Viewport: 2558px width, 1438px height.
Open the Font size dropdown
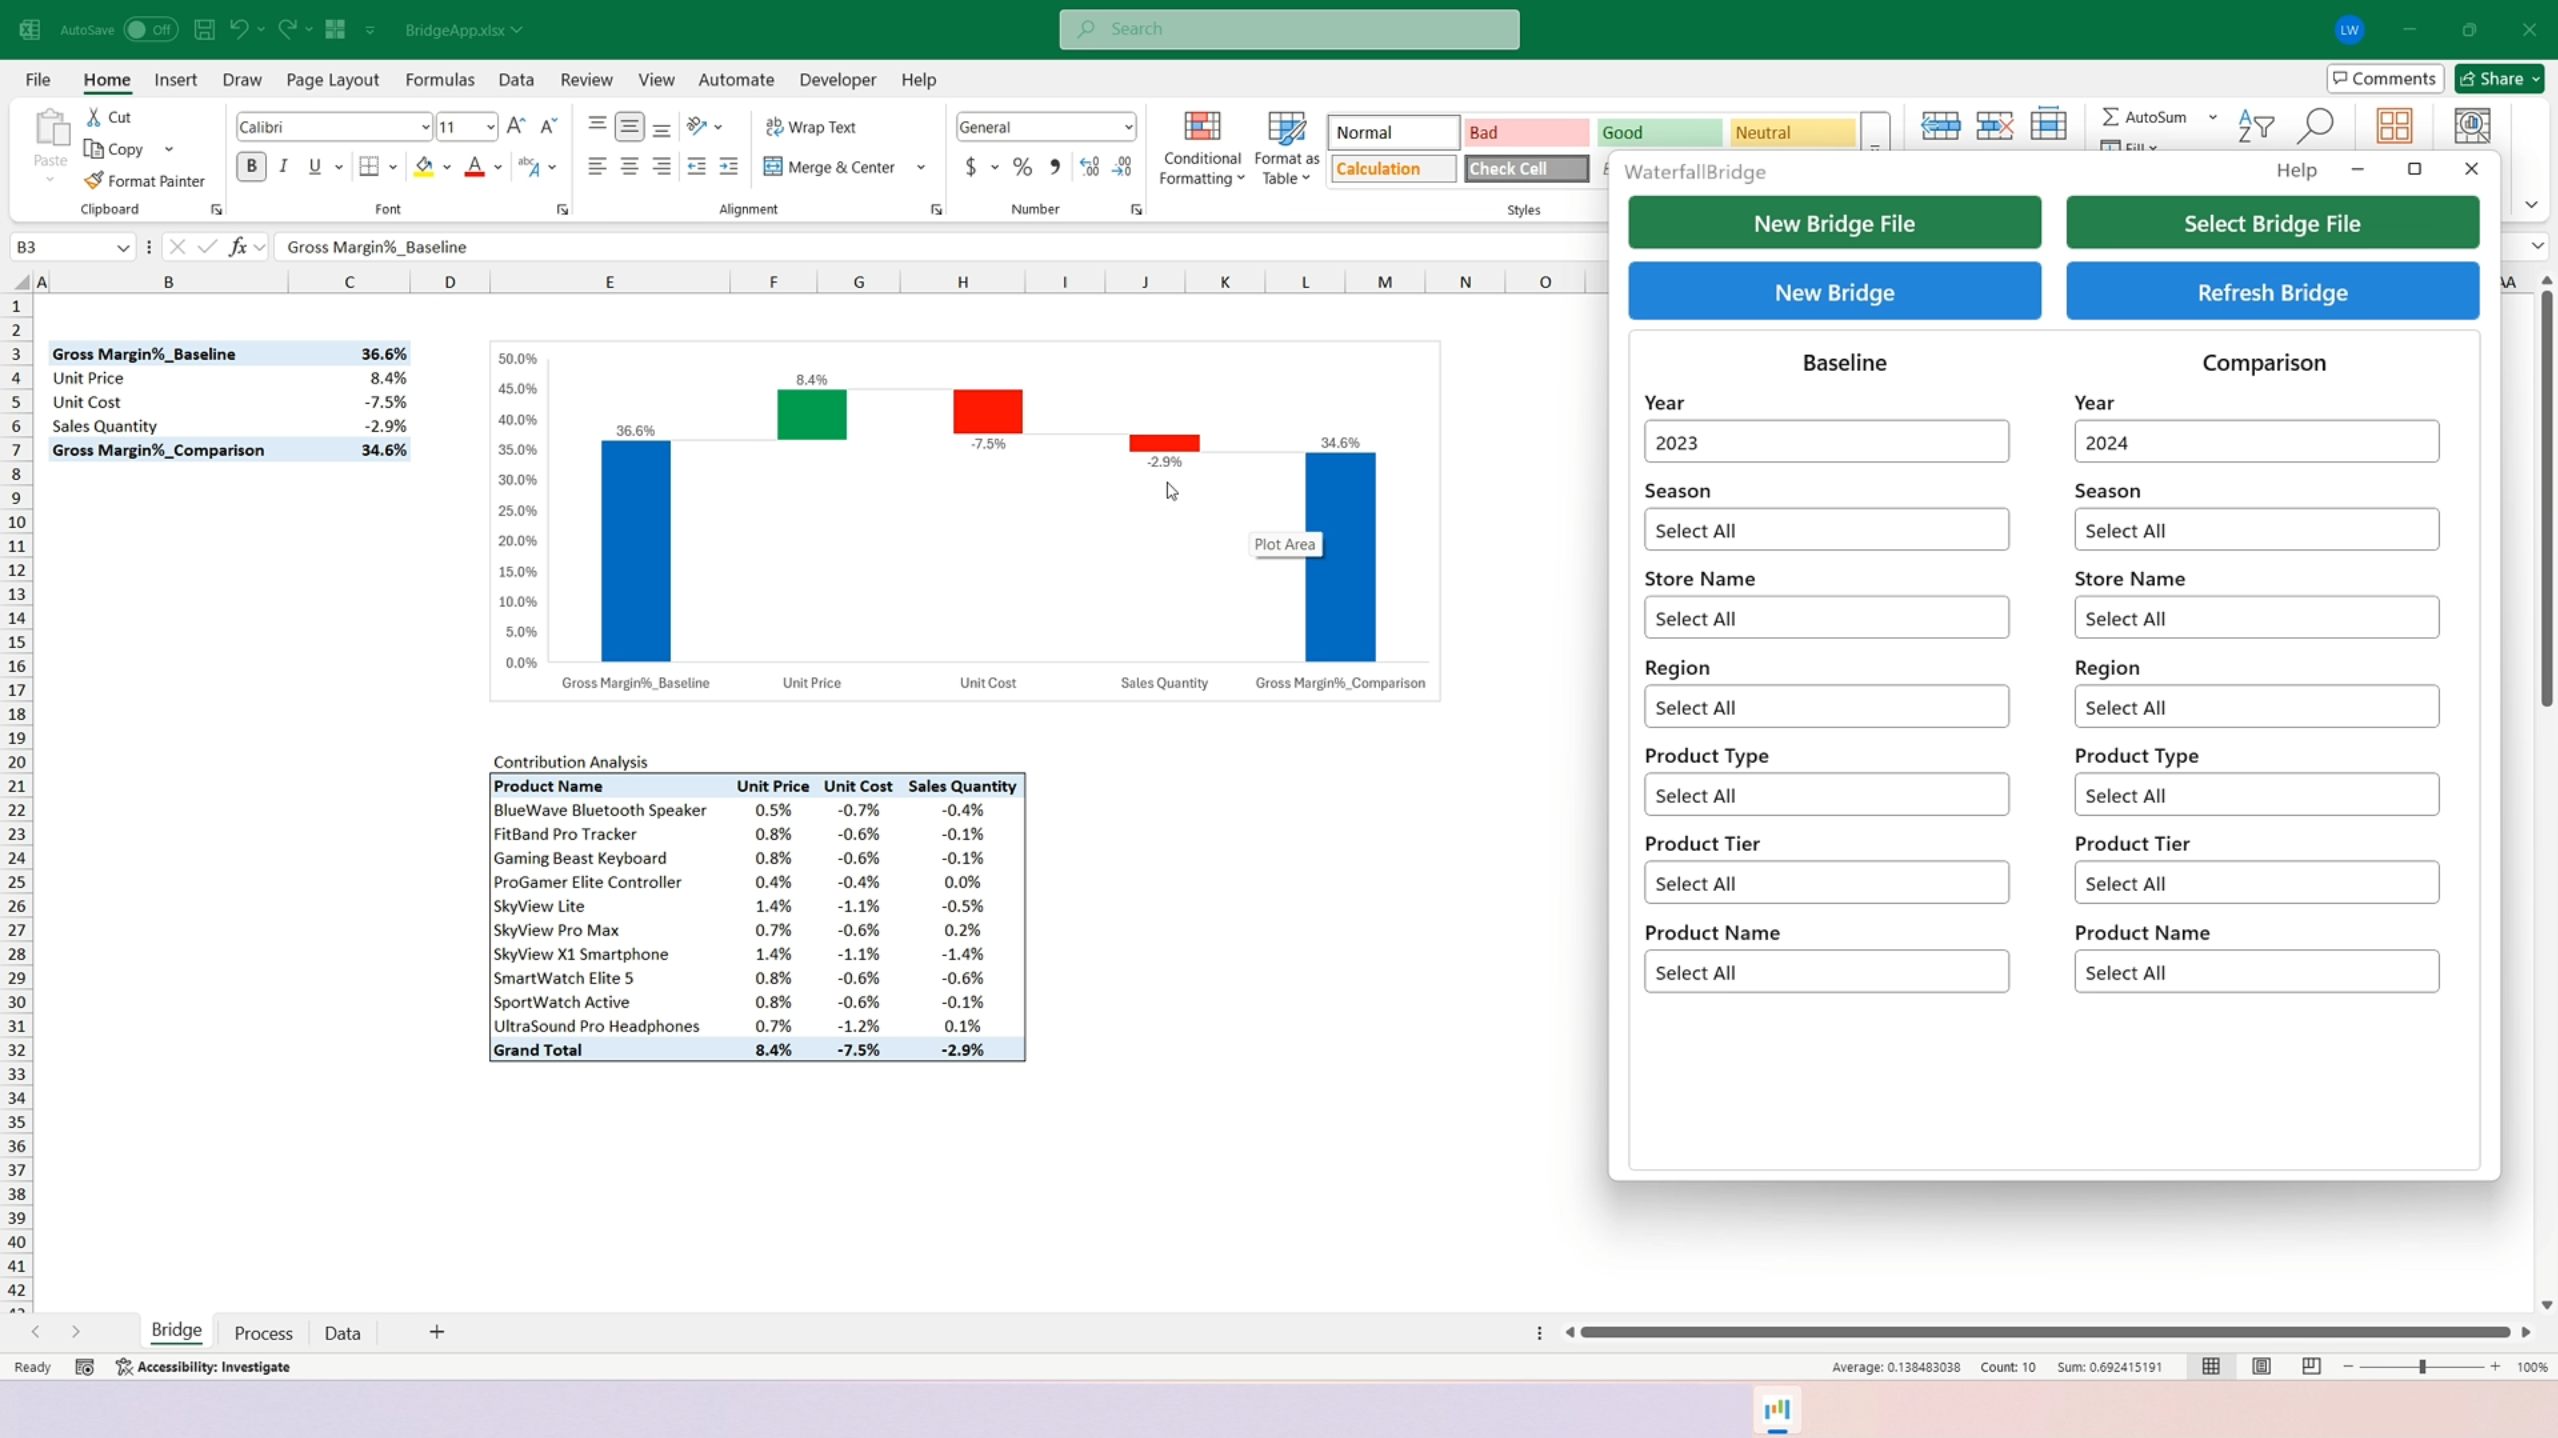(x=490, y=127)
